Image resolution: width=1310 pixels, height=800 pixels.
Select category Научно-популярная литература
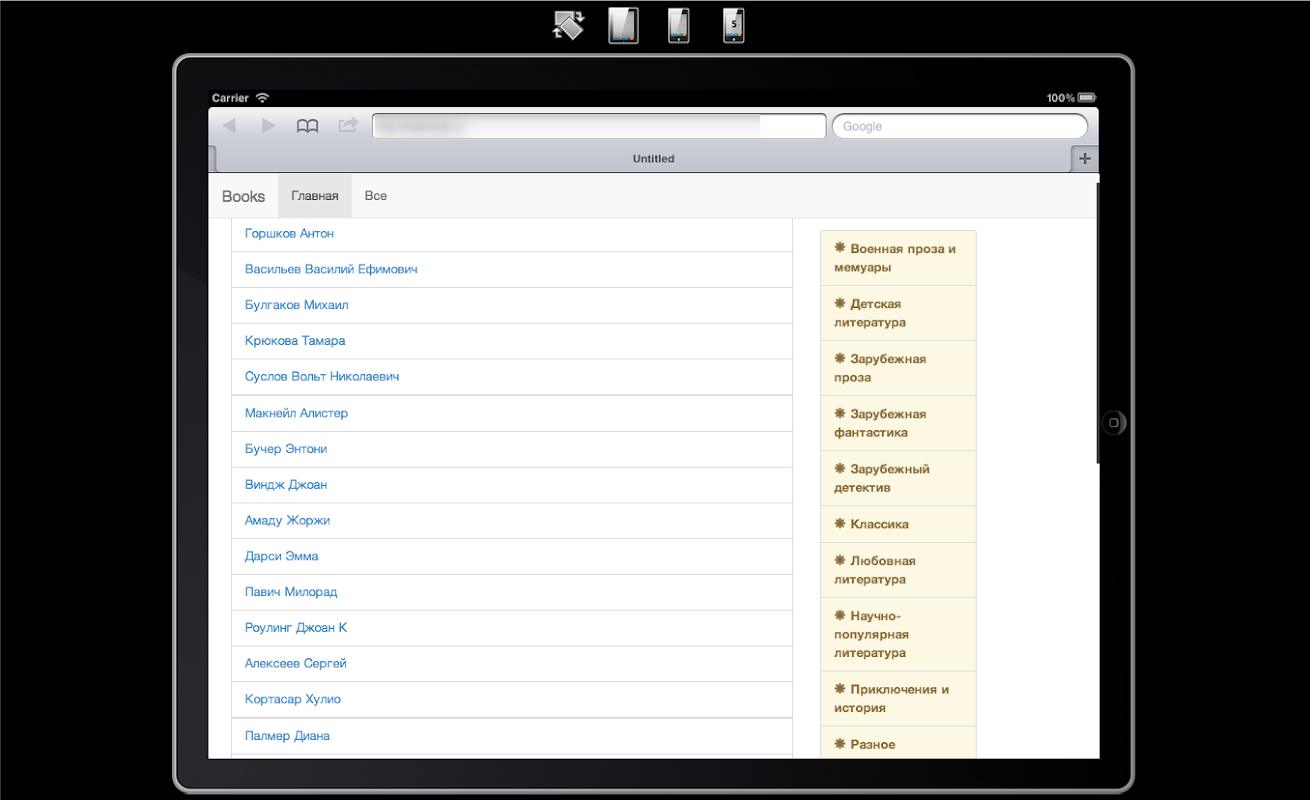898,634
